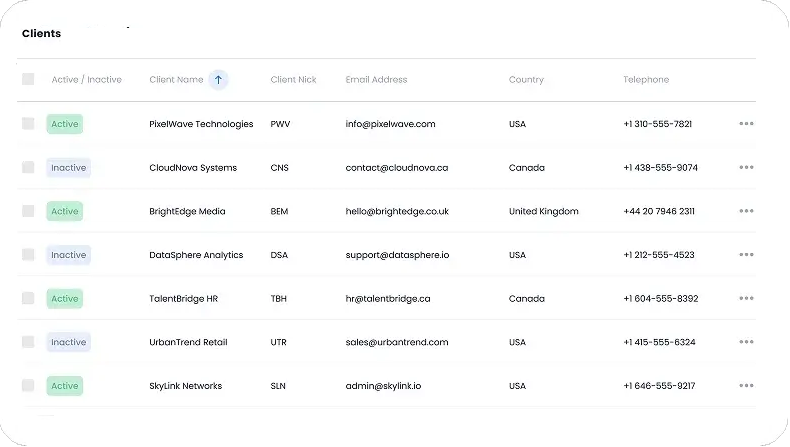The image size is (790, 447).
Task: Click the phone number +1 212-555-4523
Action: [659, 255]
